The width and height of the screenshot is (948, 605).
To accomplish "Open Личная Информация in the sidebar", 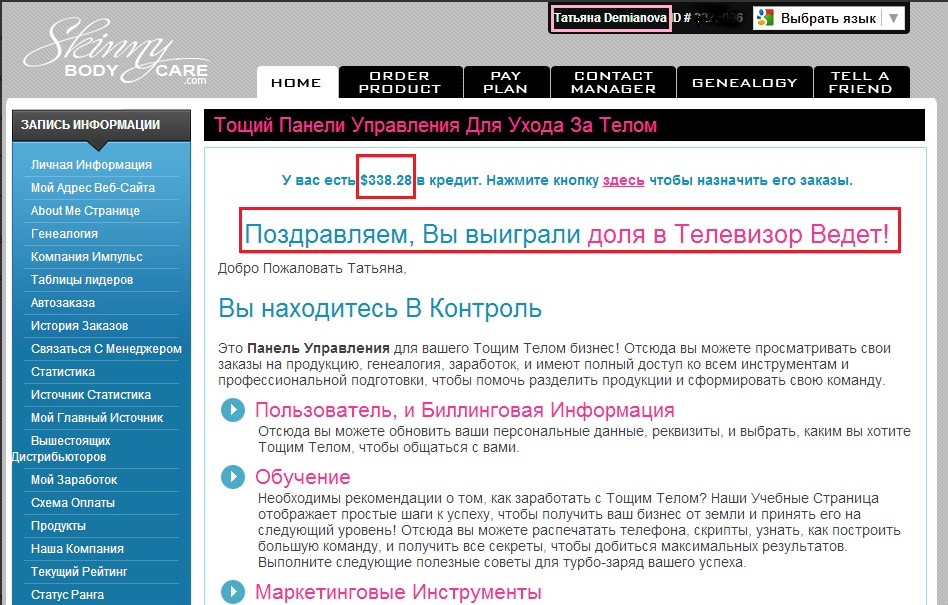I will [91, 164].
